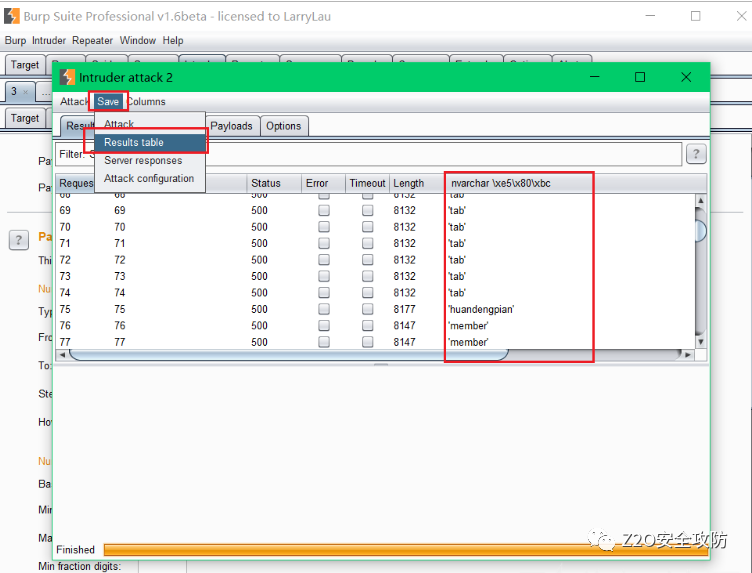
Task: Click the payload help question mark in main window
Action: click(x=19, y=240)
